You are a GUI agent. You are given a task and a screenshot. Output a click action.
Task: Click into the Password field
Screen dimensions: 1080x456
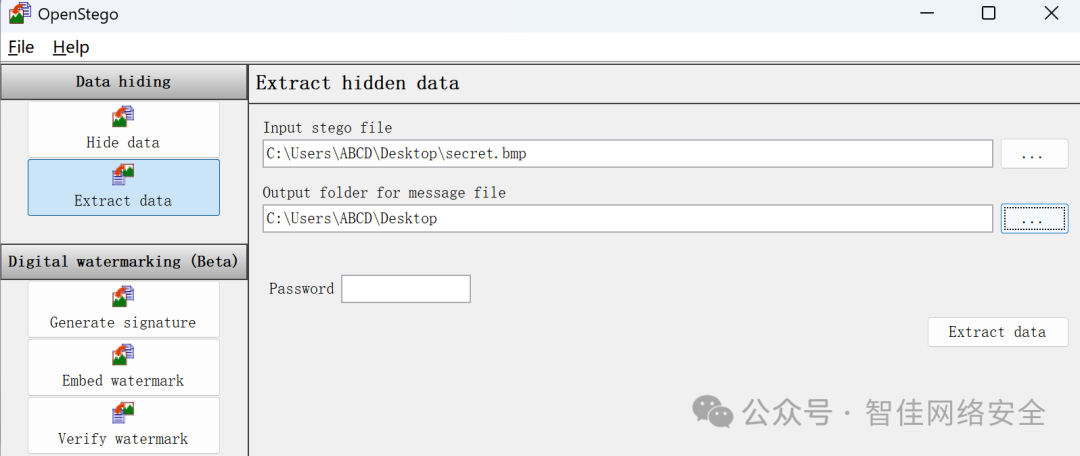(x=405, y=289)
